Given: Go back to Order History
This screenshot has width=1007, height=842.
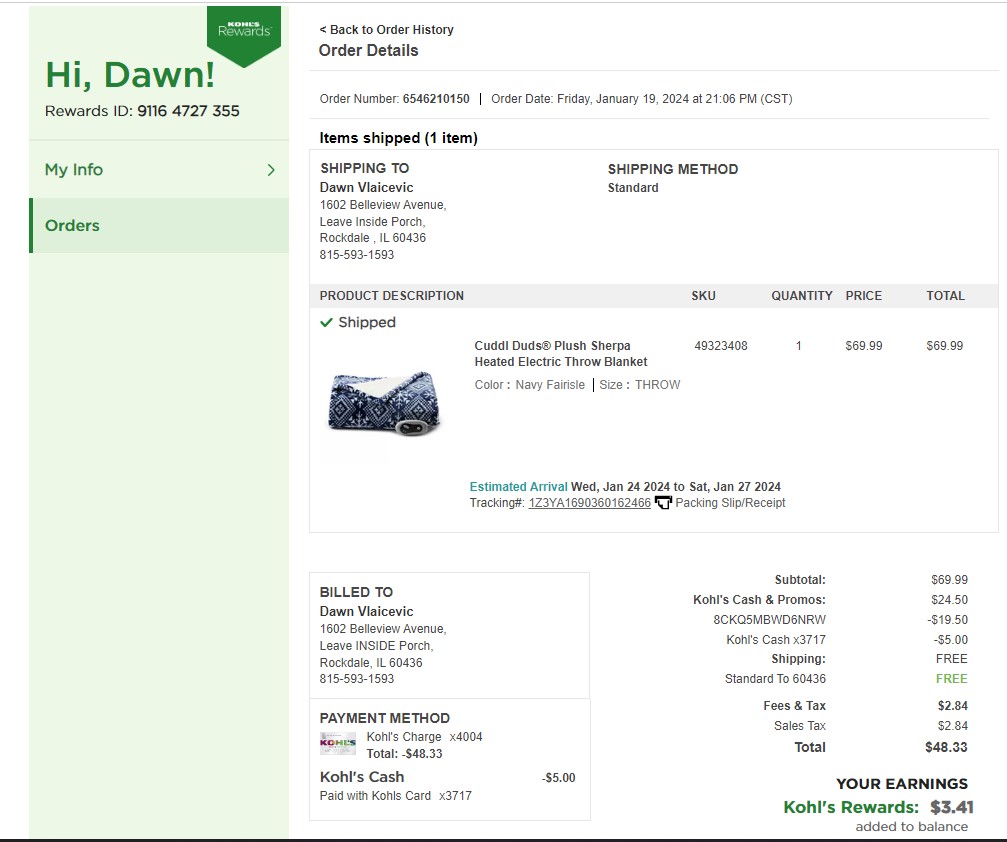Looking at the screenshot, I should 387,30.
